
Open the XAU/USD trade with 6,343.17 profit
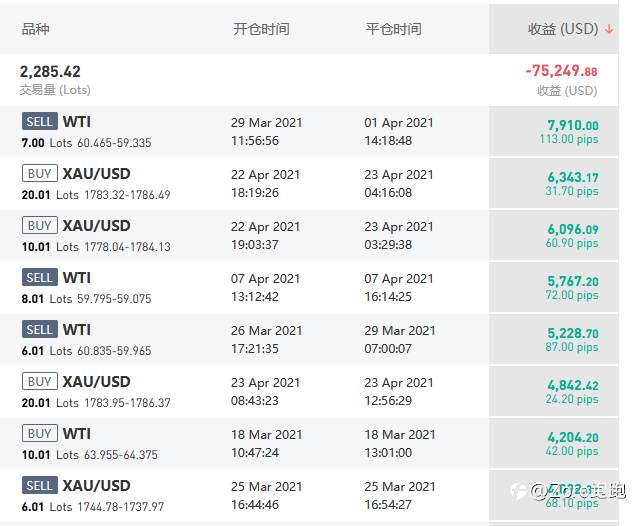click(x=309, y=183)
